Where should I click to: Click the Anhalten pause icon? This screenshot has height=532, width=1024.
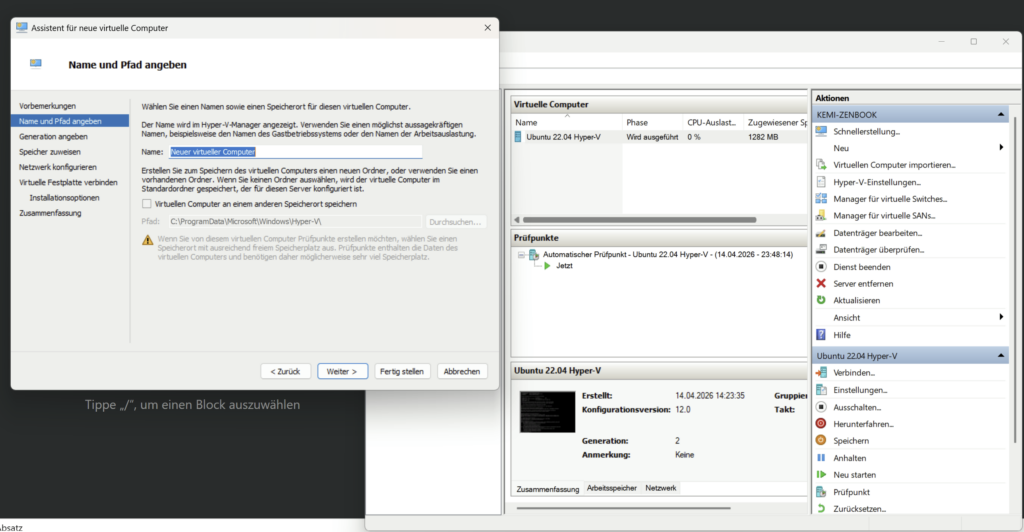point(821,458)
